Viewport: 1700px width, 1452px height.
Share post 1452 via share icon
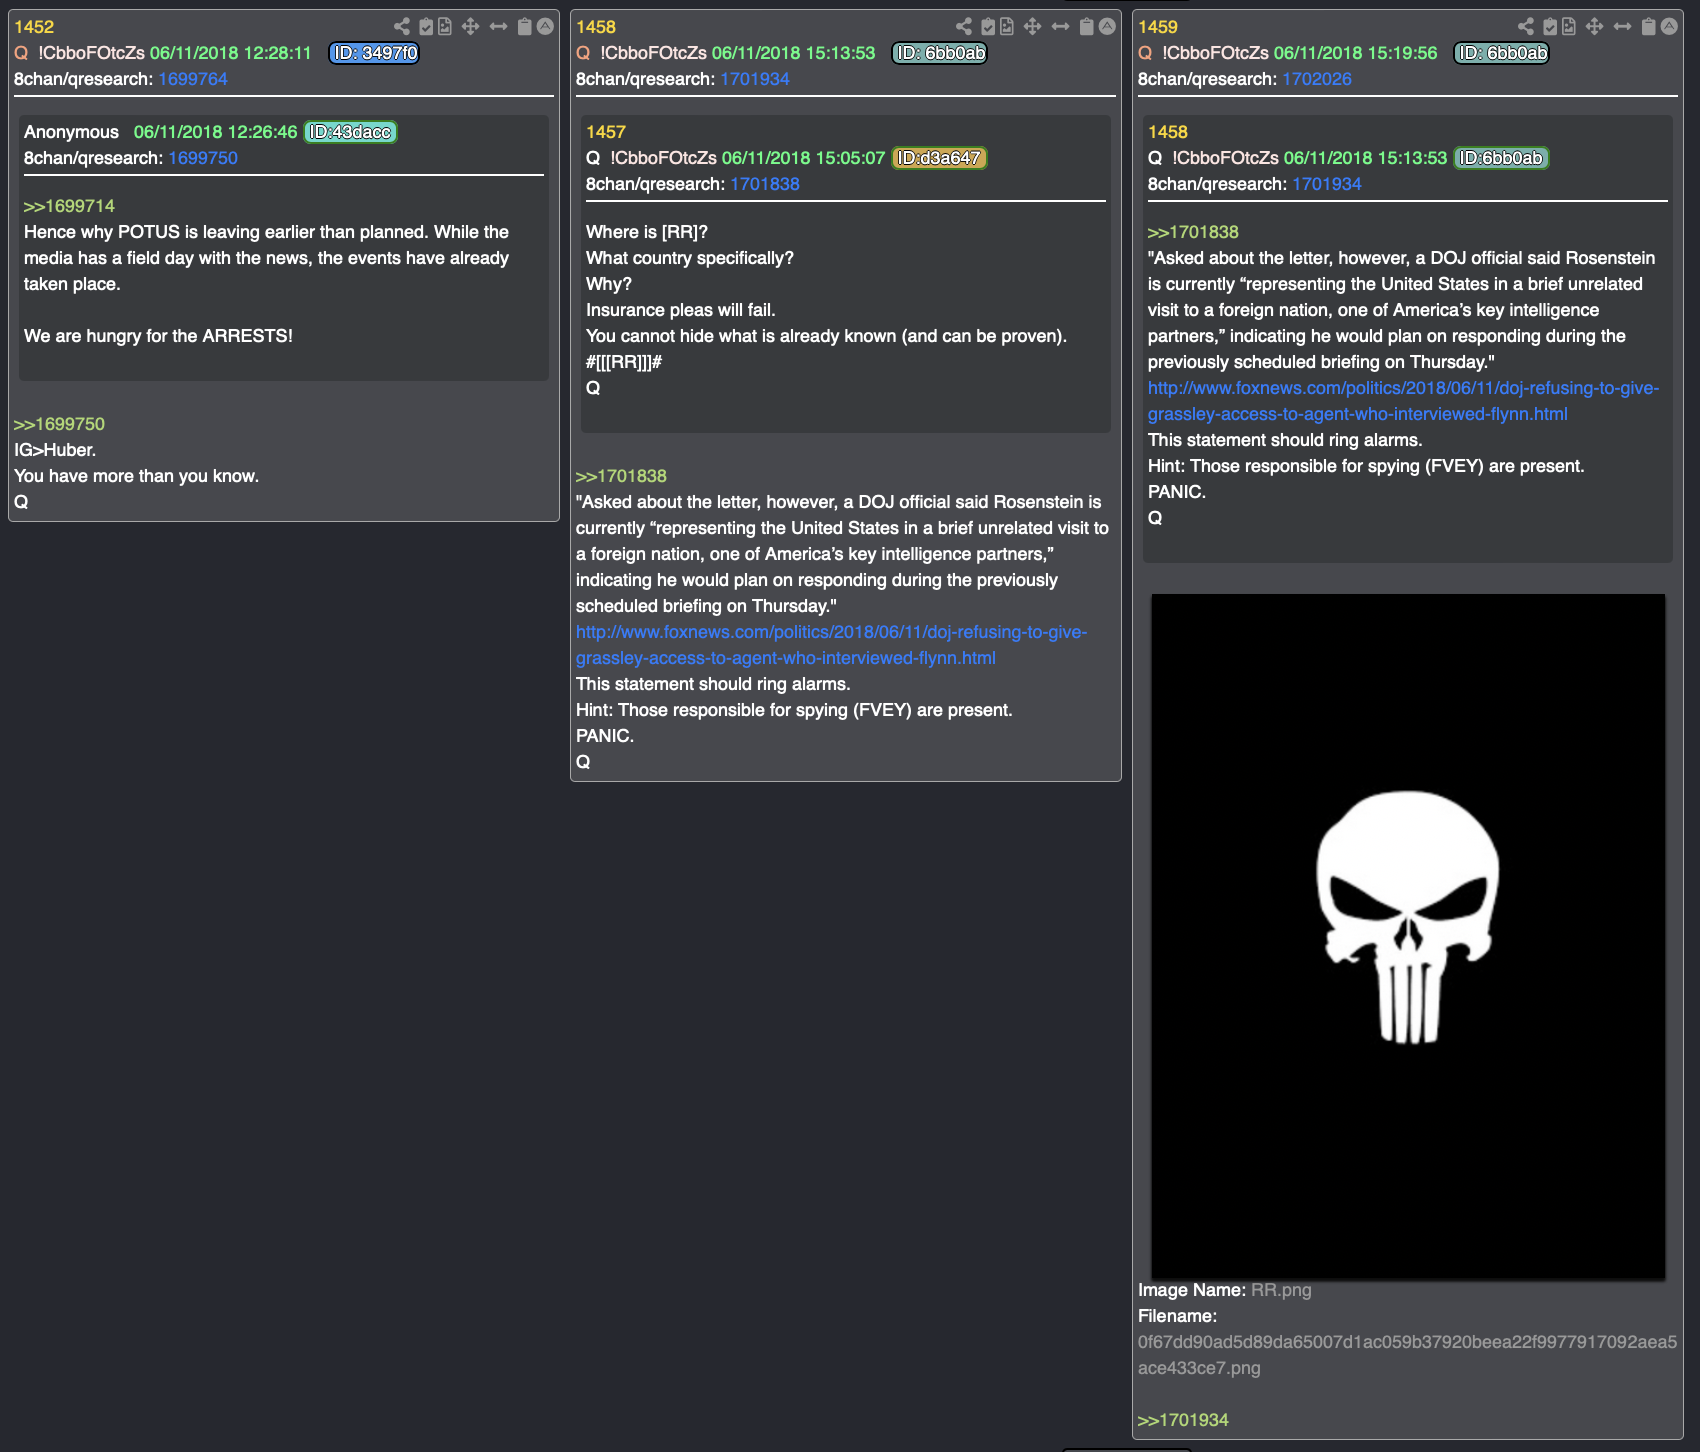click(401, 27)
